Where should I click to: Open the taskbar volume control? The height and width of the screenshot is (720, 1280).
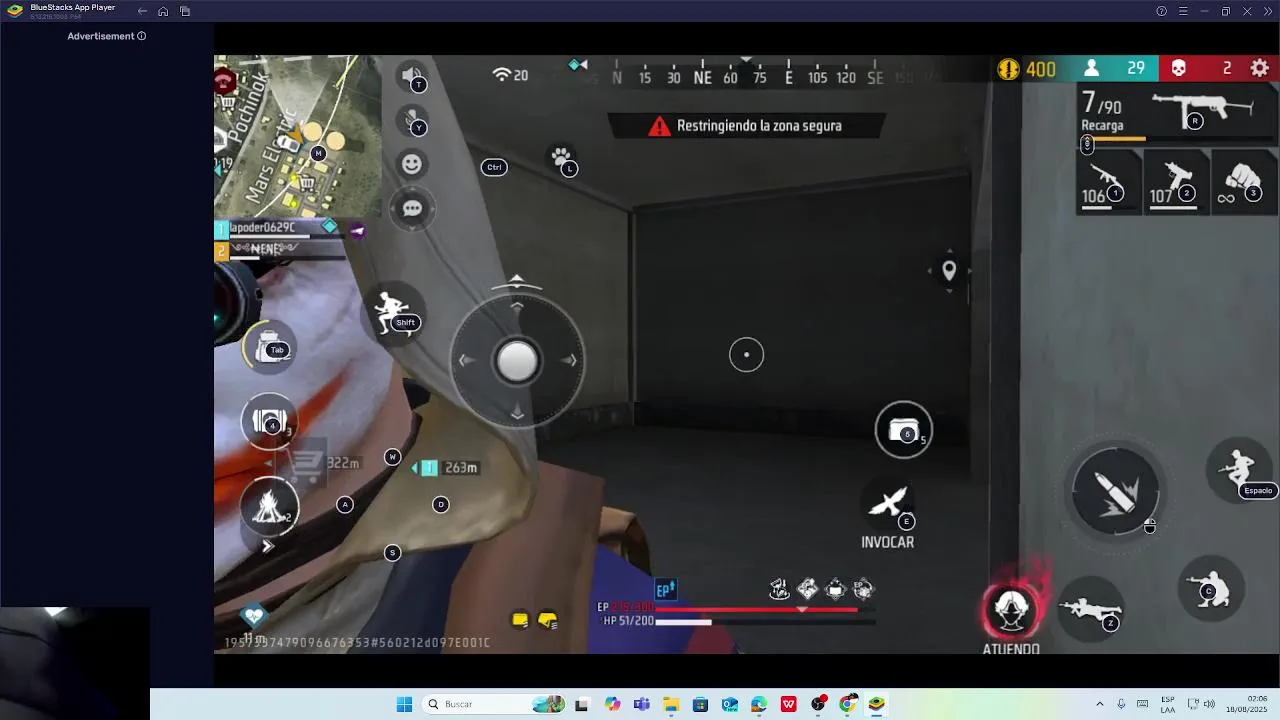(x=1209, y=704)
